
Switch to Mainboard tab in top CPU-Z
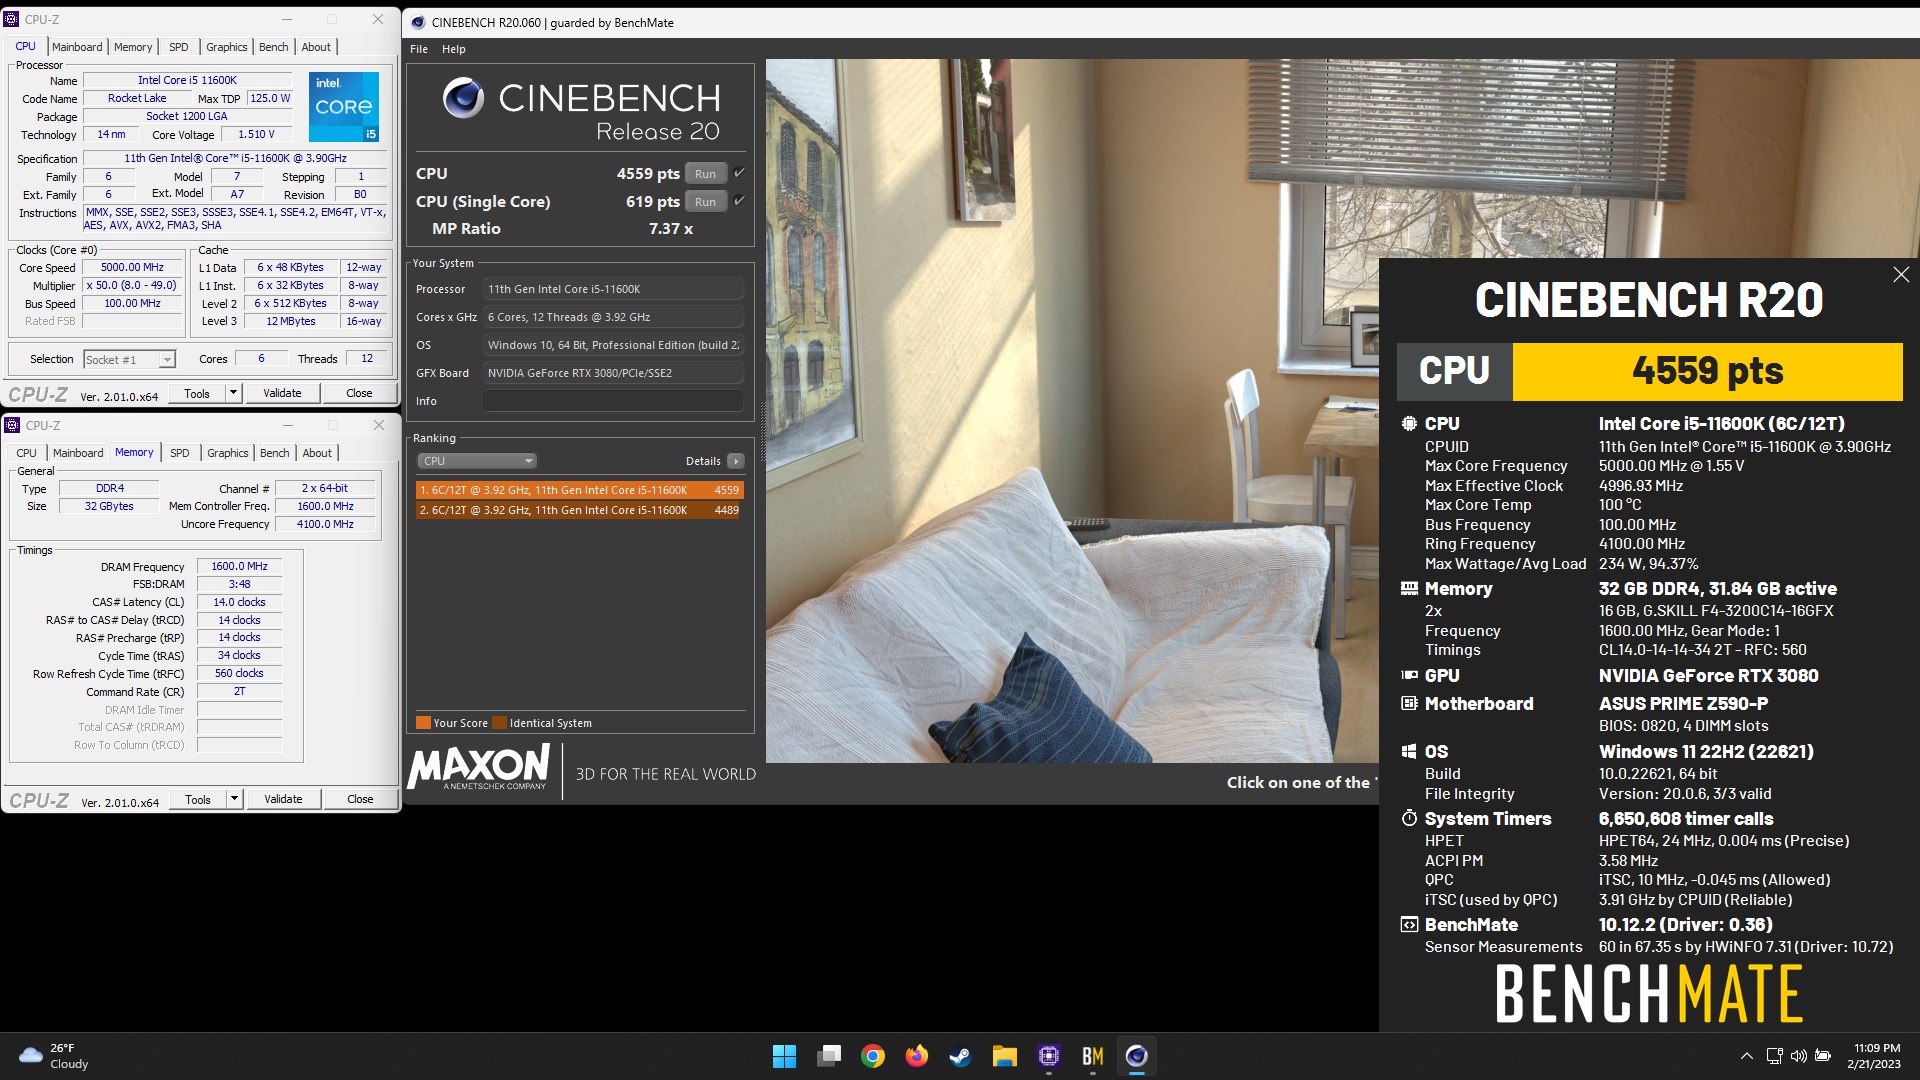click(x=77, y=47)
